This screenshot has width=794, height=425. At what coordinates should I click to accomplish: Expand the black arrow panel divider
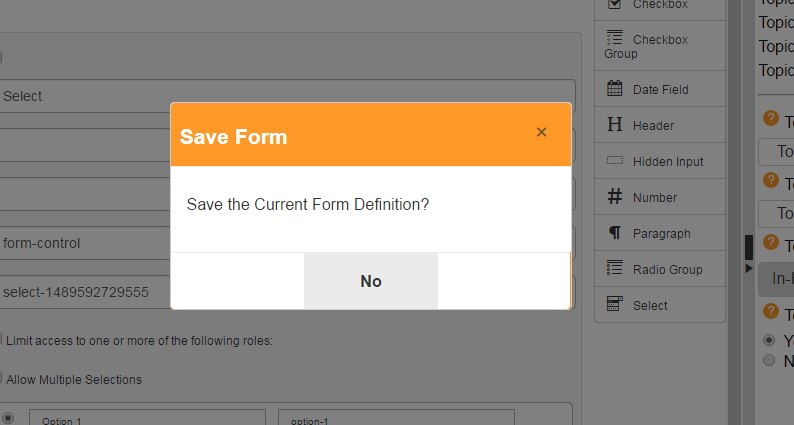point(748,268)
